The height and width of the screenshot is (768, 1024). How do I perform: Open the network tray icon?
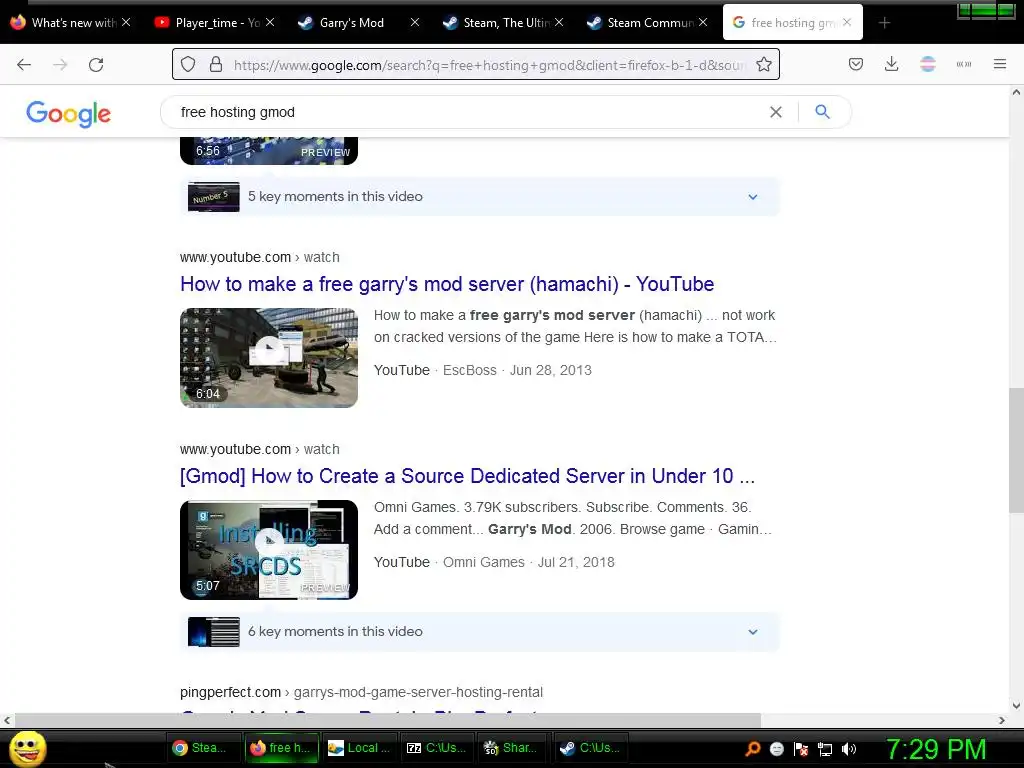click(825, 749)
